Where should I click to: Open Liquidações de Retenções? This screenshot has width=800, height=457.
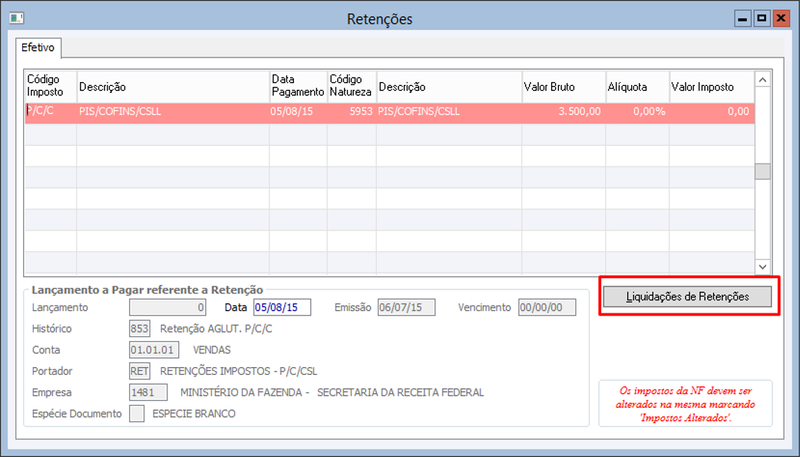point(687,296)
